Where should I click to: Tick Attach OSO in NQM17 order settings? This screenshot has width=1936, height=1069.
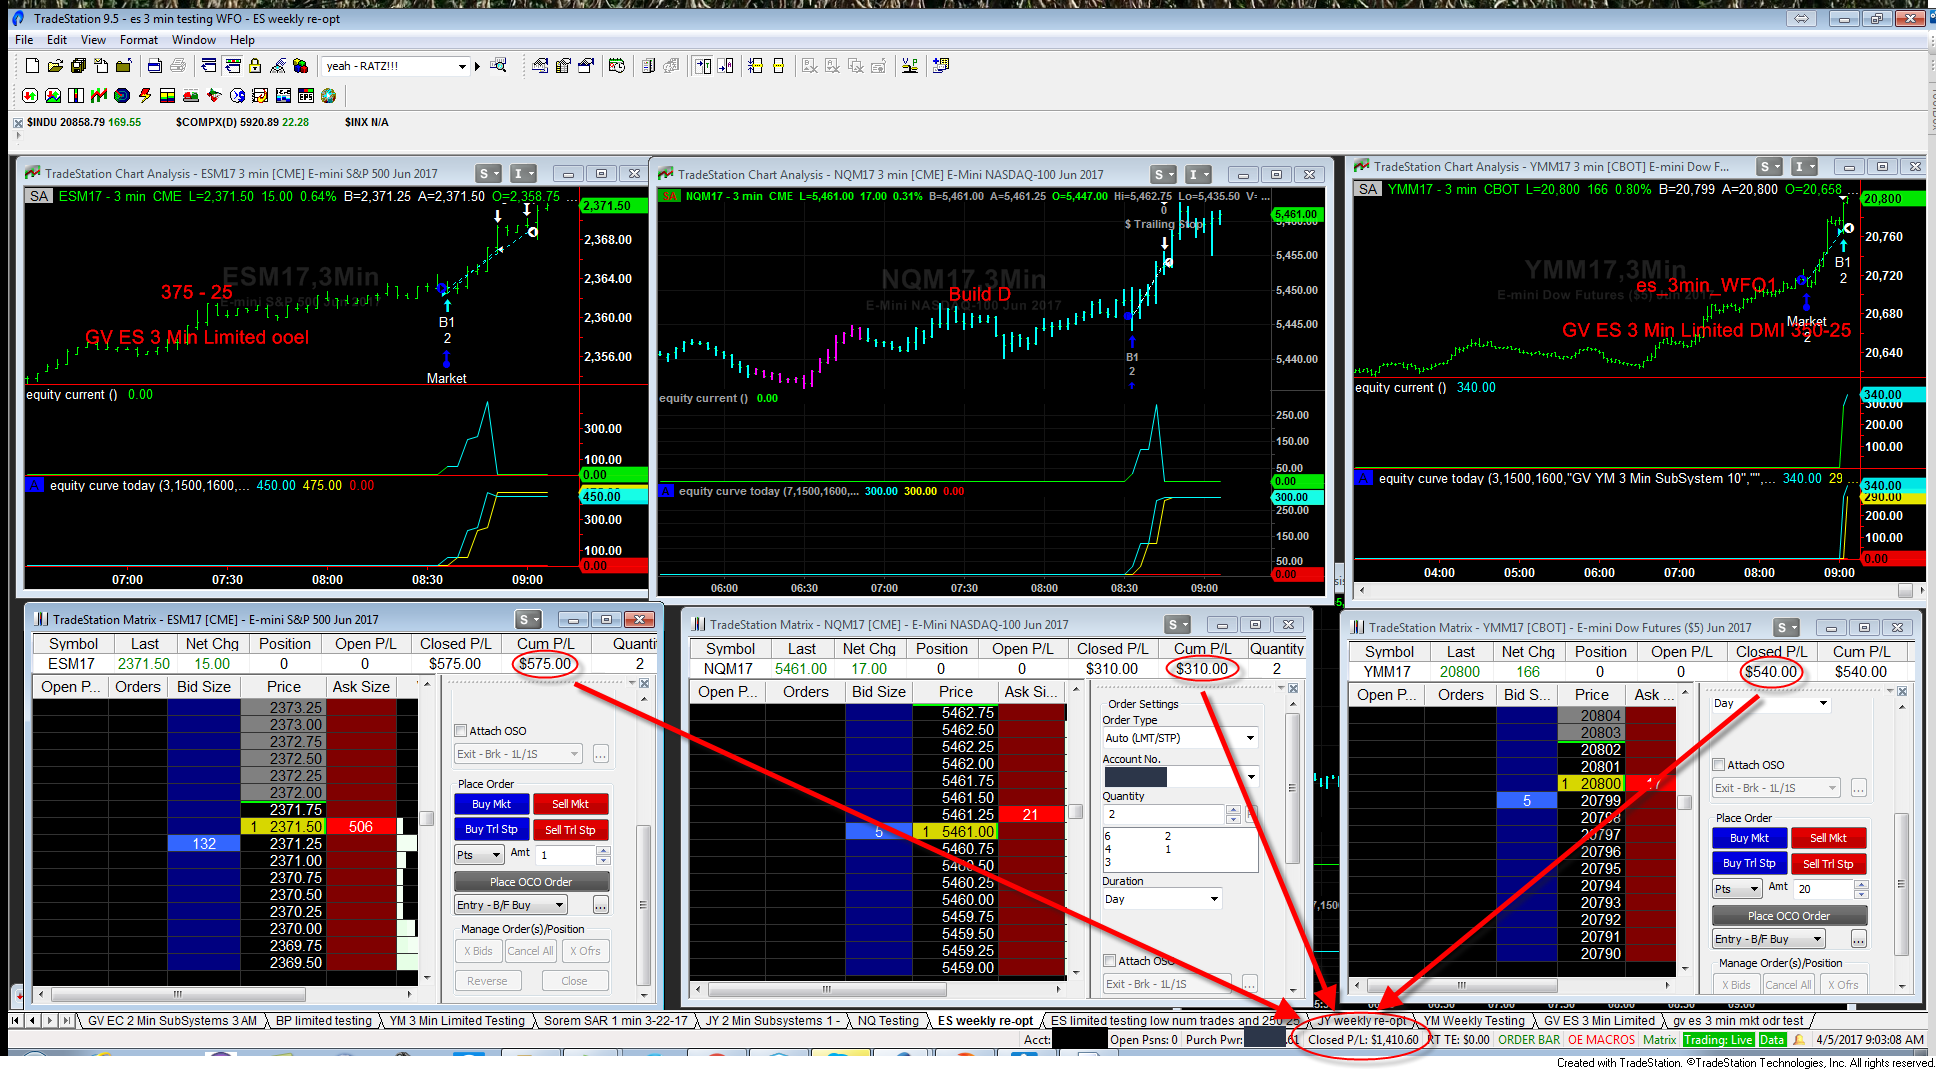(1110, 961)
